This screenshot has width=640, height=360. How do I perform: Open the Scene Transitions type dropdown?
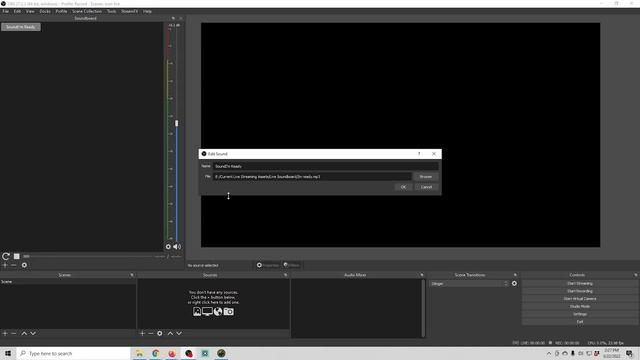(x=469, y=284)
